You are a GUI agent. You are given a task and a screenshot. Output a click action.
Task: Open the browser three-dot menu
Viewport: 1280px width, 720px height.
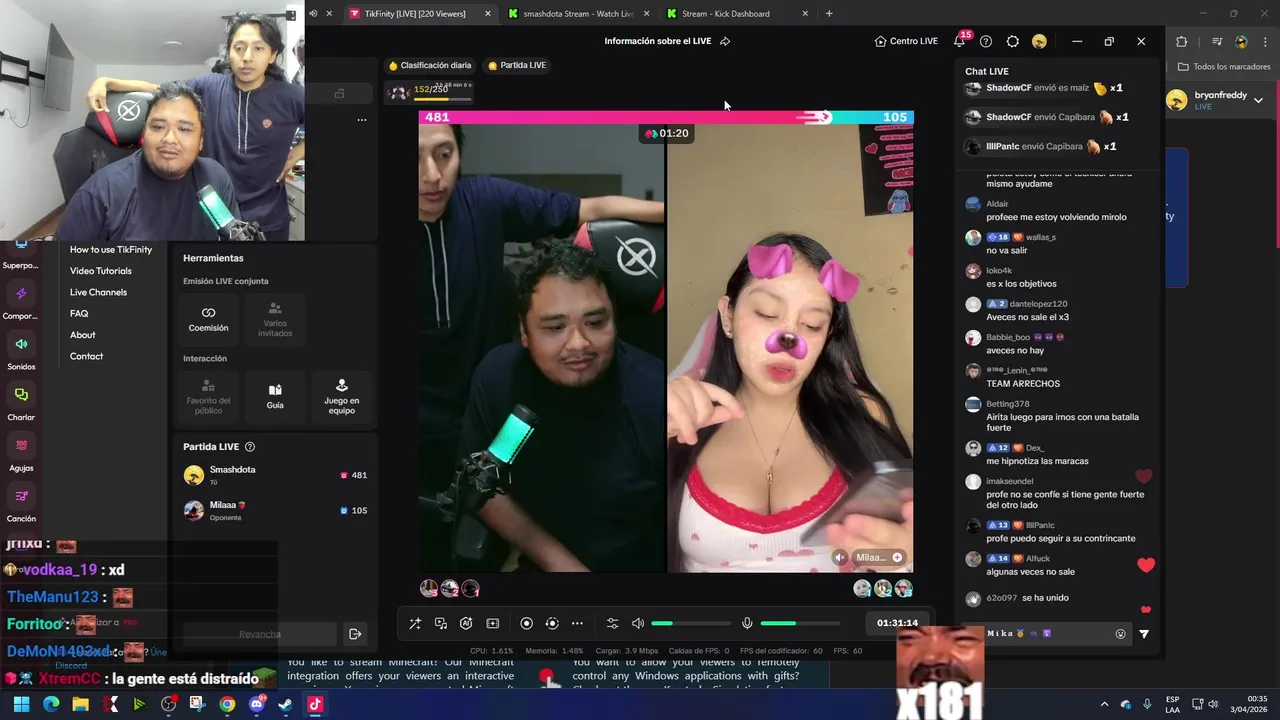click(x=1263, y=42)
